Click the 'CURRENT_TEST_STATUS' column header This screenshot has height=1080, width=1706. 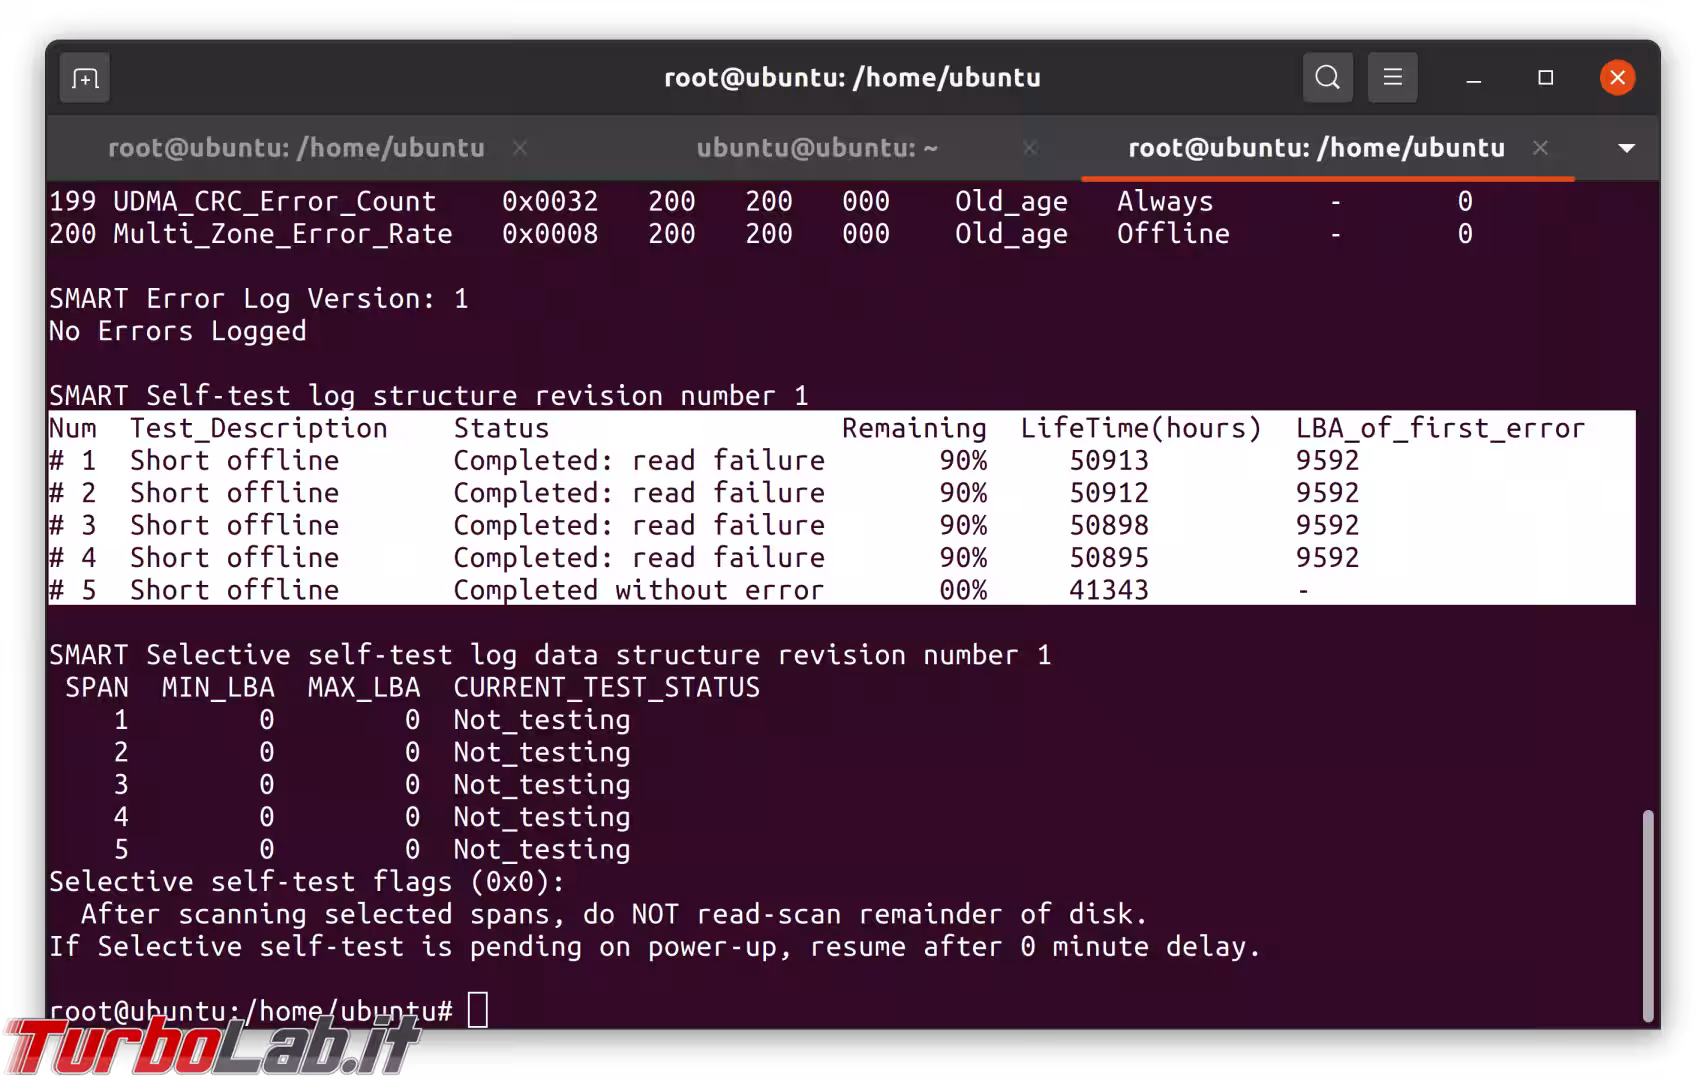click(606, 688)
